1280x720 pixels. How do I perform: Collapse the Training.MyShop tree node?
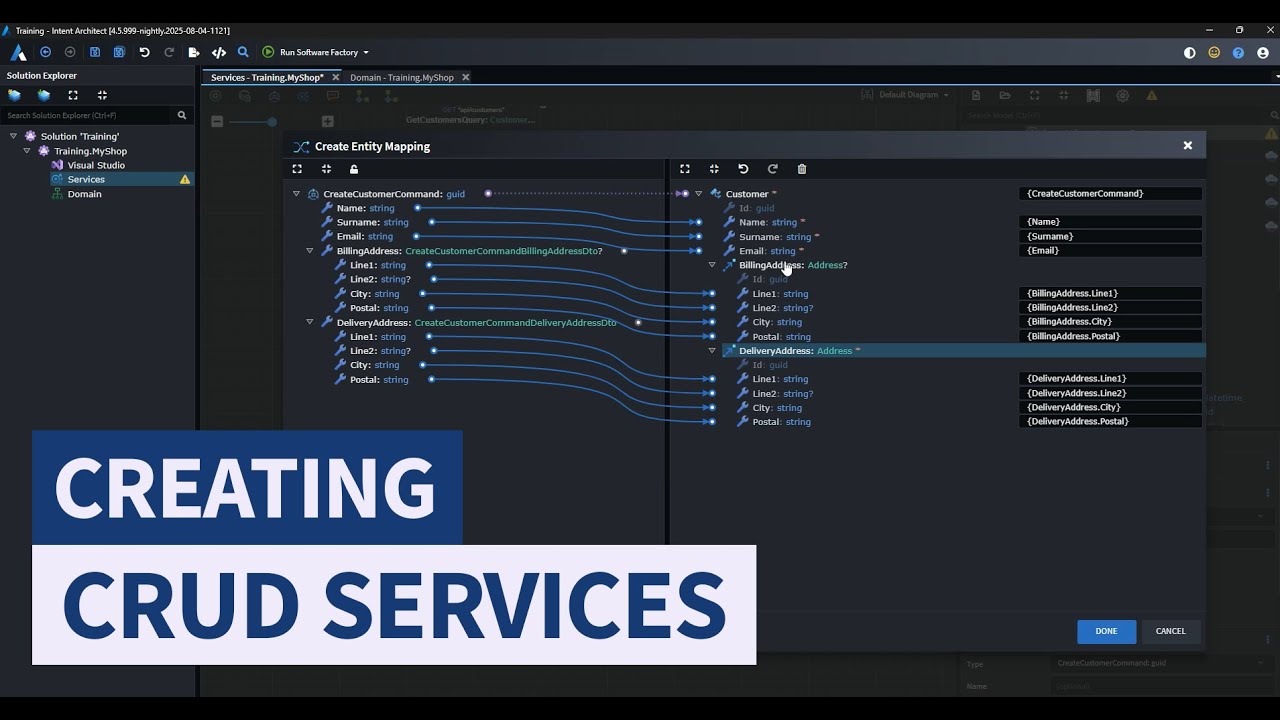(x=27, y=151)
